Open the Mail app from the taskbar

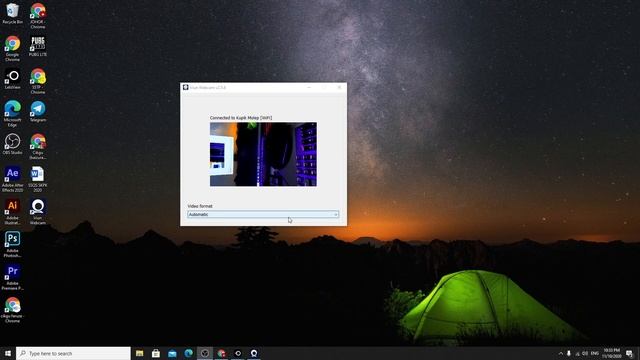click(172, 353)
